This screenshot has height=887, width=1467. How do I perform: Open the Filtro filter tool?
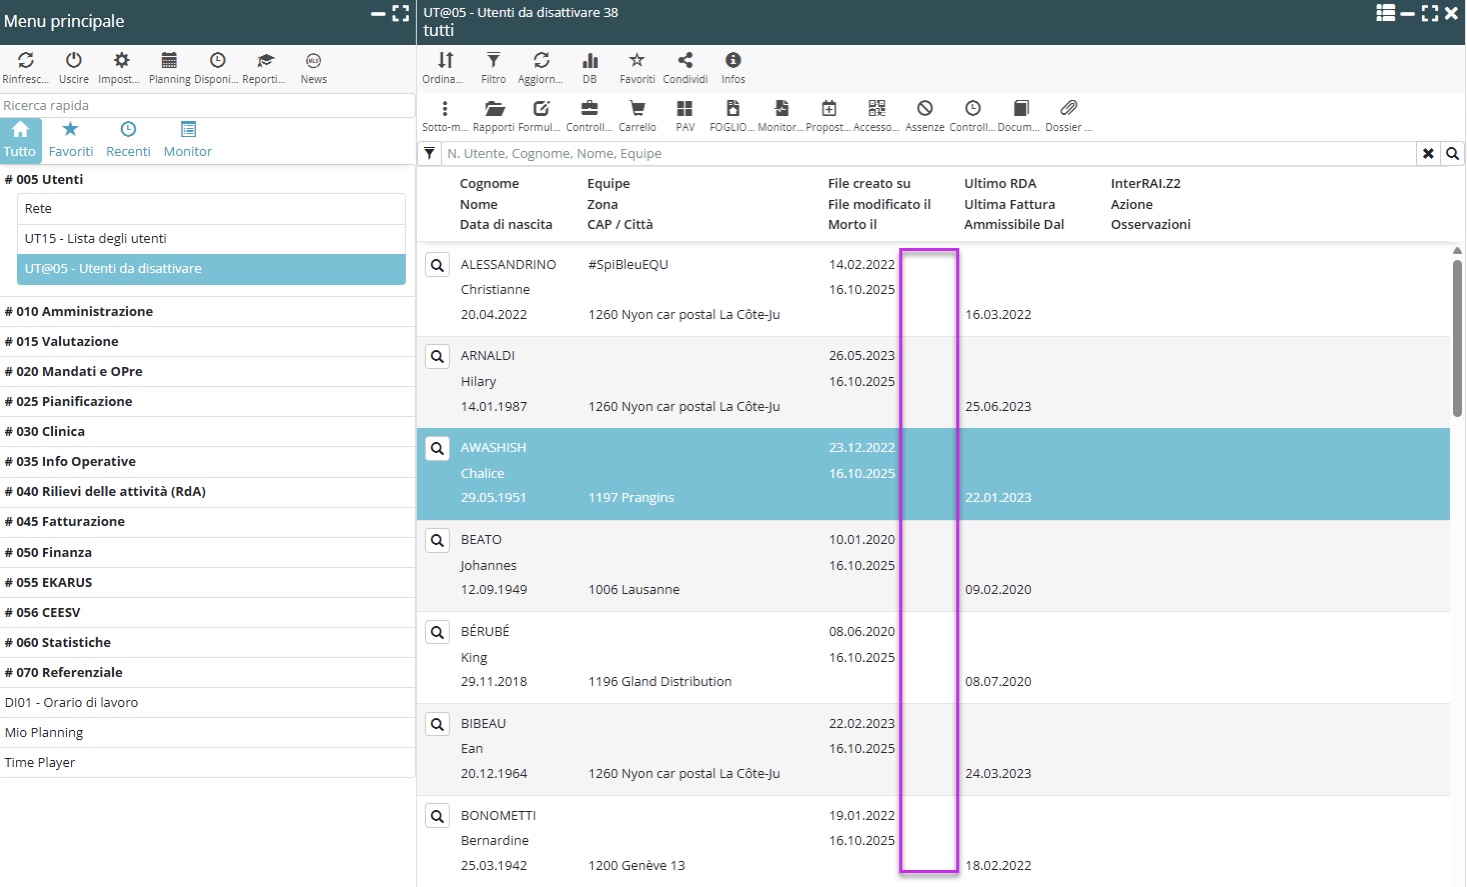[493, 61]
